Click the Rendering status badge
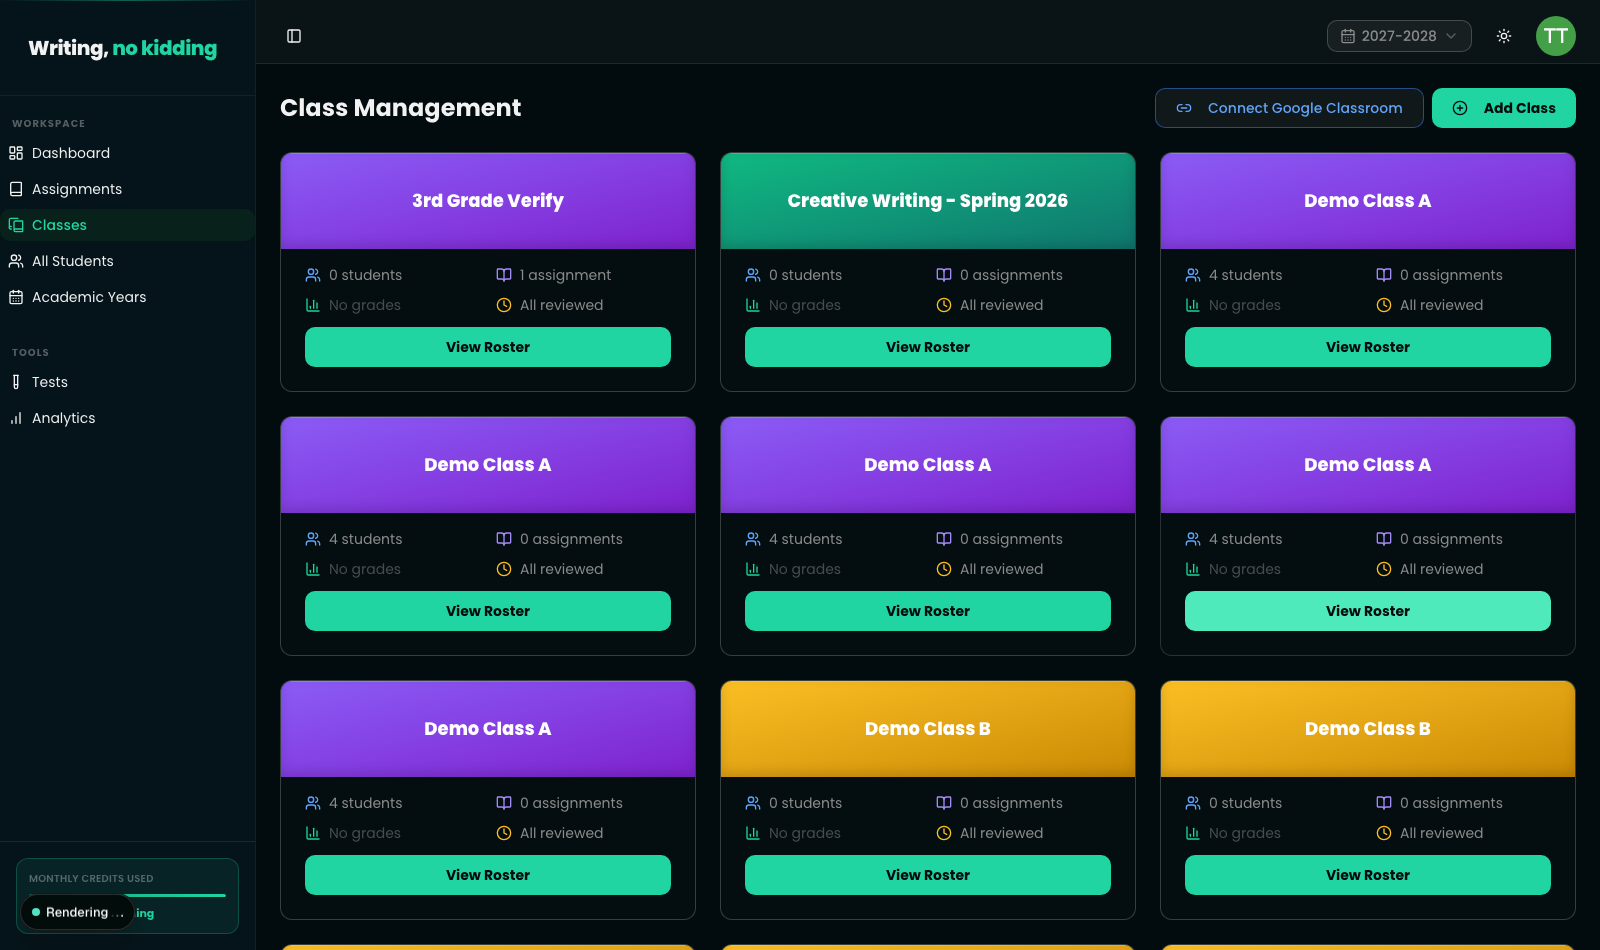The height and width of the screenshot is (950, 1600). click(x=77, y=912)
